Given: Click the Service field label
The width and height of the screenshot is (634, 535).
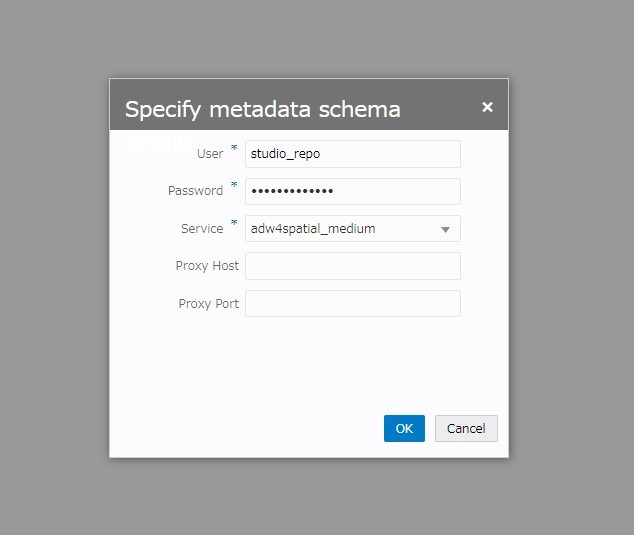Looking at the screenshot, I should tap(202, 229).
